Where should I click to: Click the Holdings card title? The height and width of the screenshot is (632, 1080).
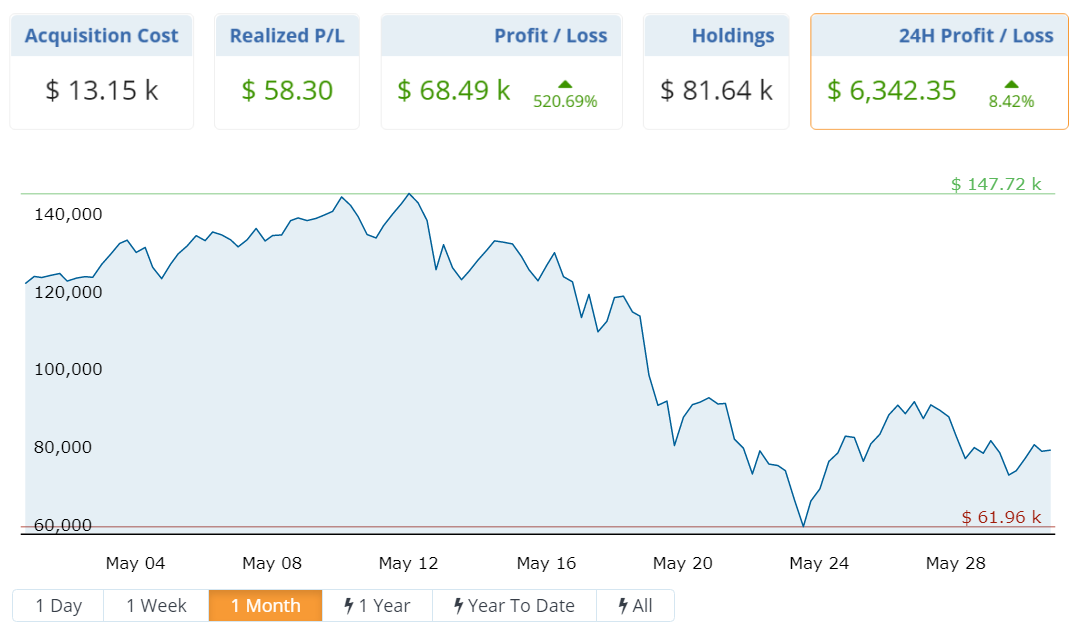click(x=733, y=36)
